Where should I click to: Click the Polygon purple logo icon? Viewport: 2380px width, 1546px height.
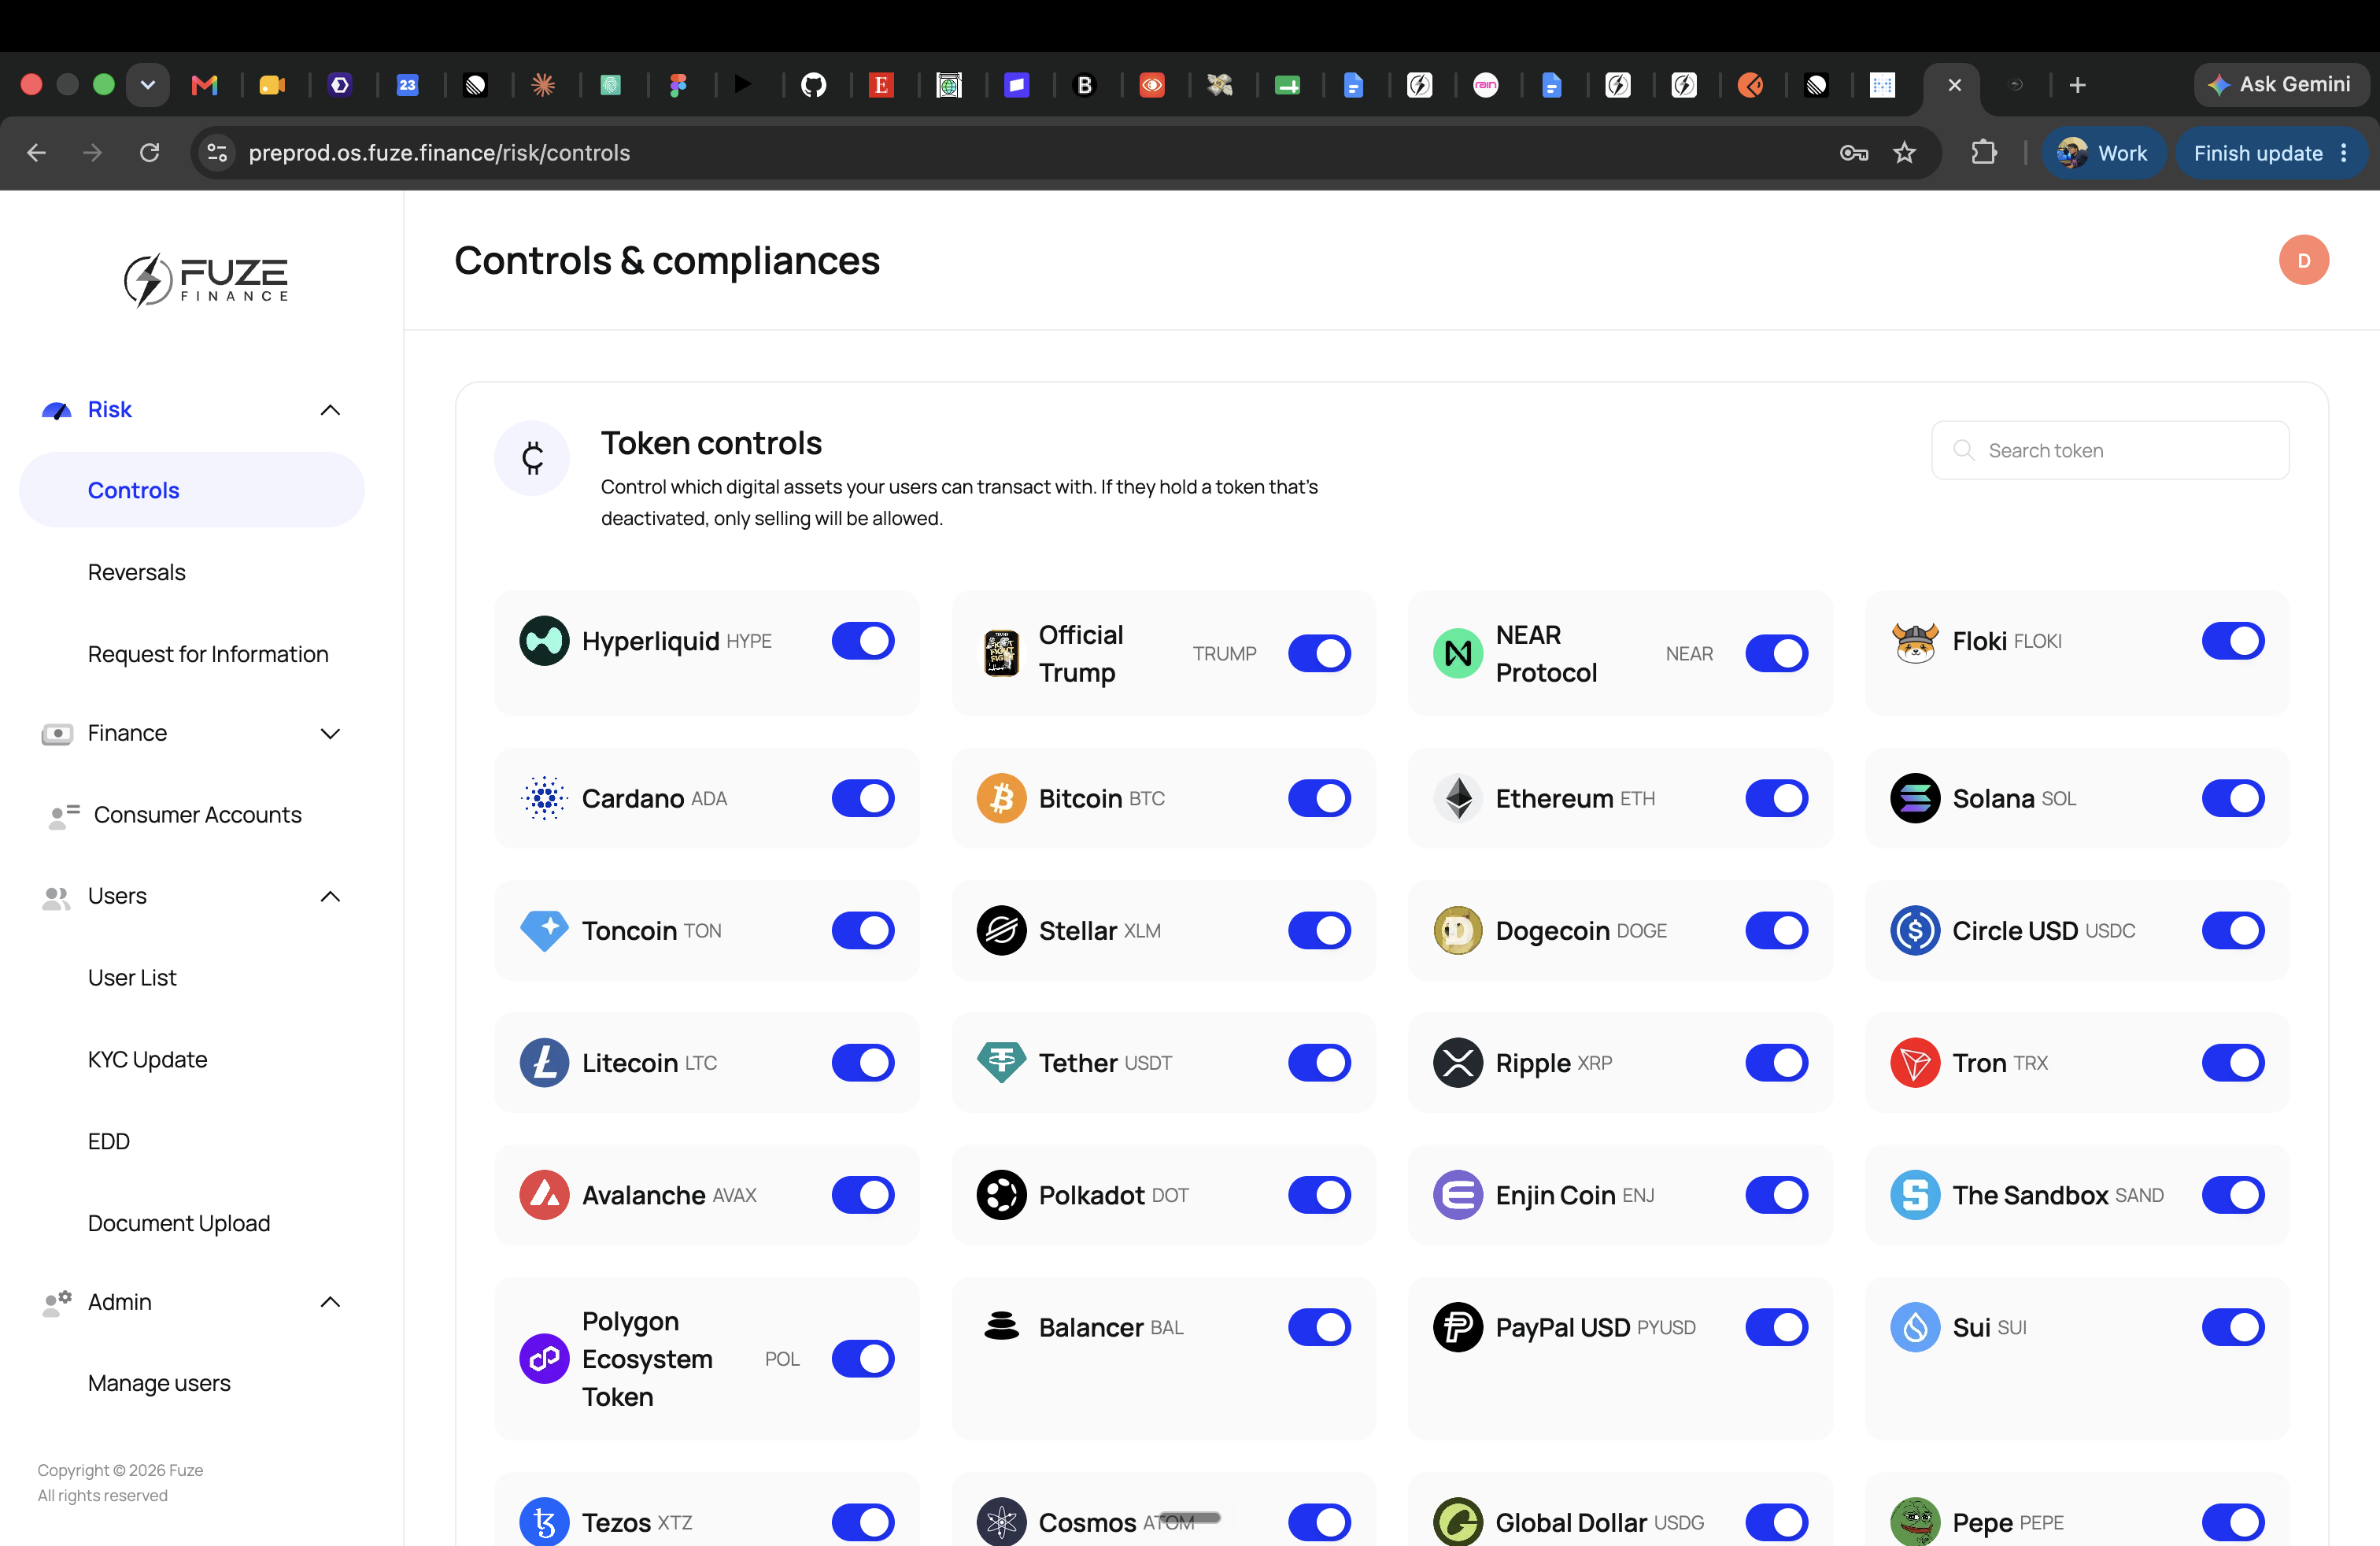tap(544, 1358)
